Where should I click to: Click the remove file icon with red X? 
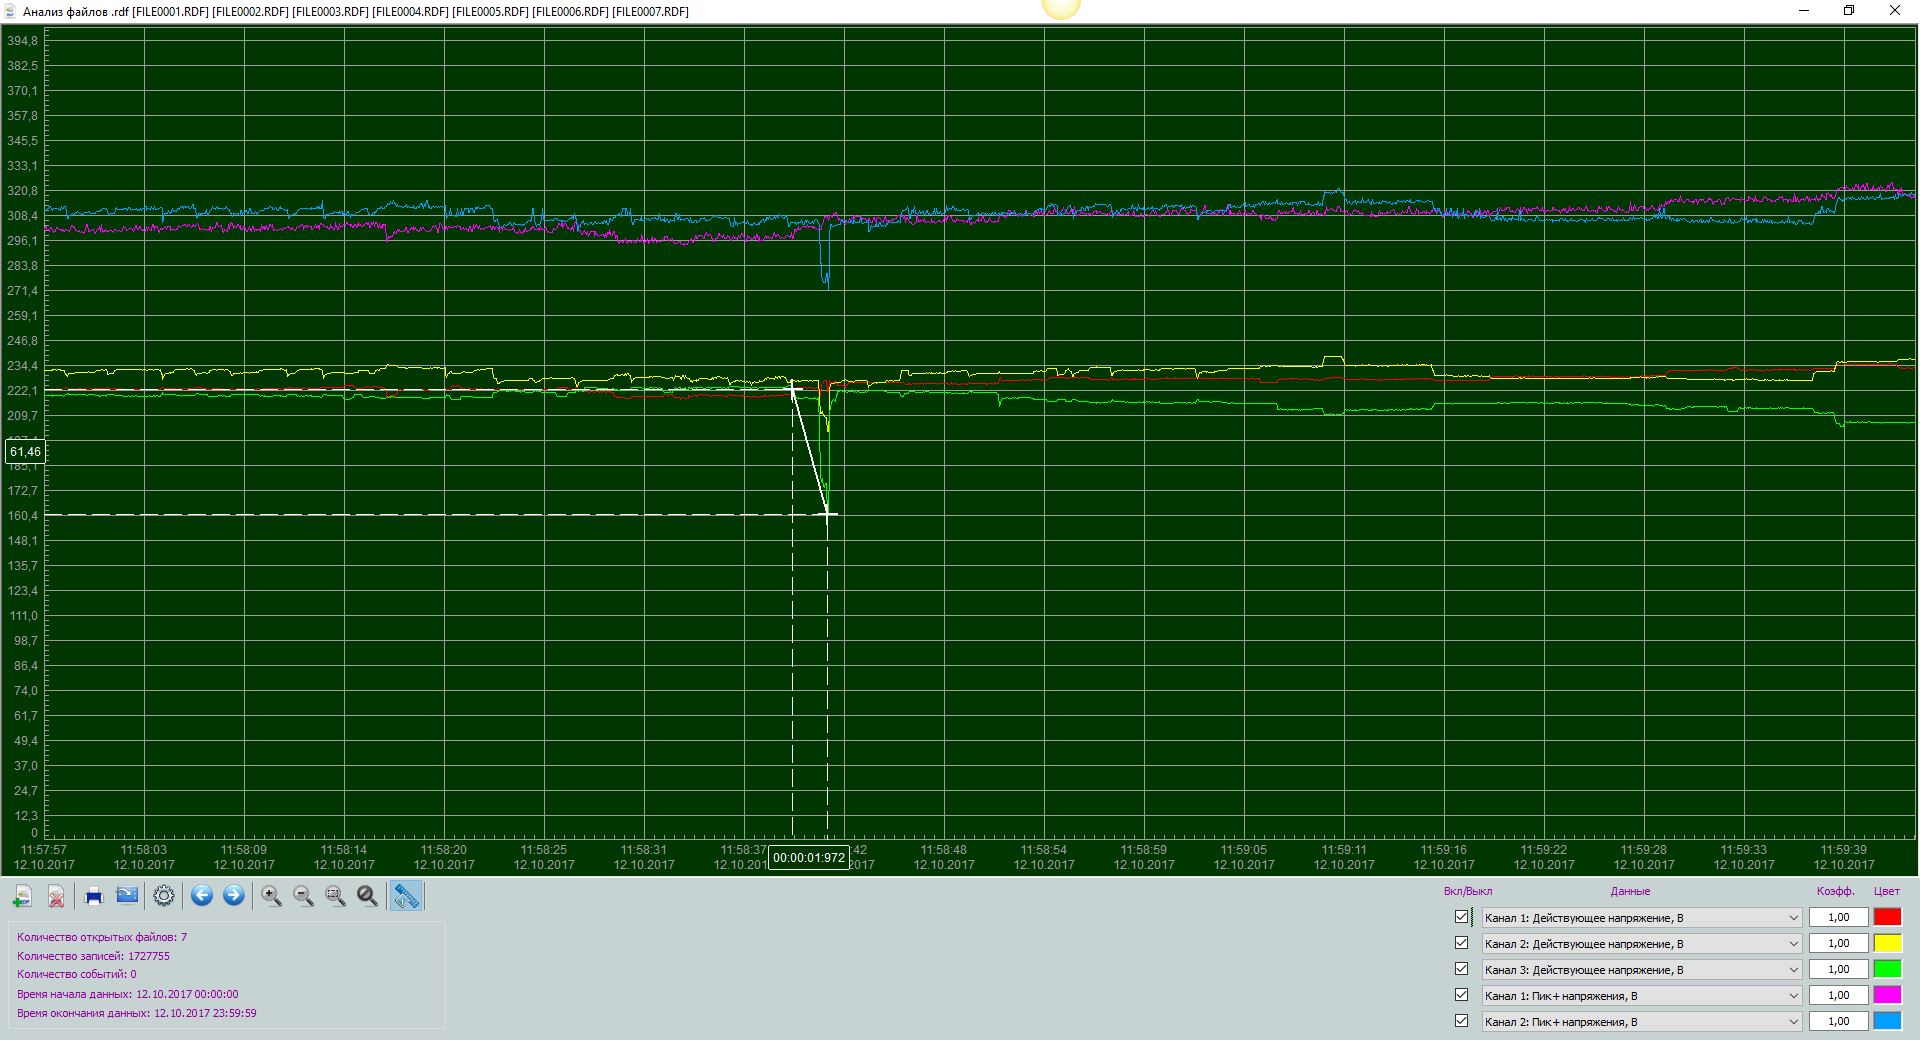click(x=57, y=896)
